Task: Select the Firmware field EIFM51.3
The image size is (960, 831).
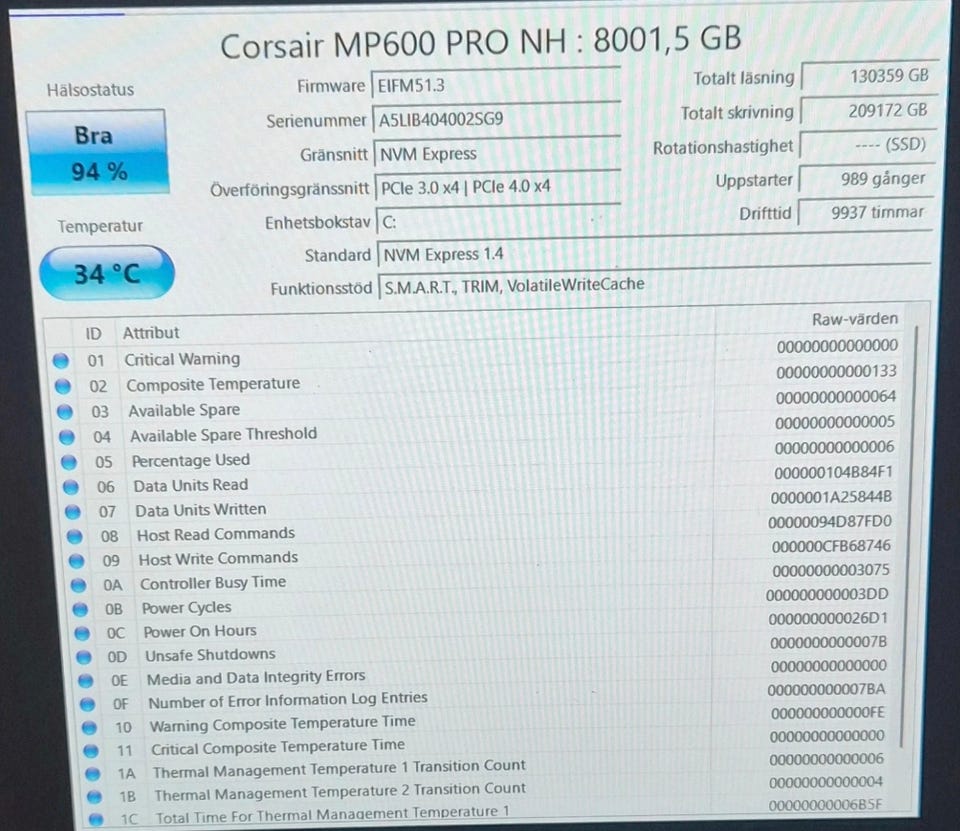Action: (x=496, y=85)
